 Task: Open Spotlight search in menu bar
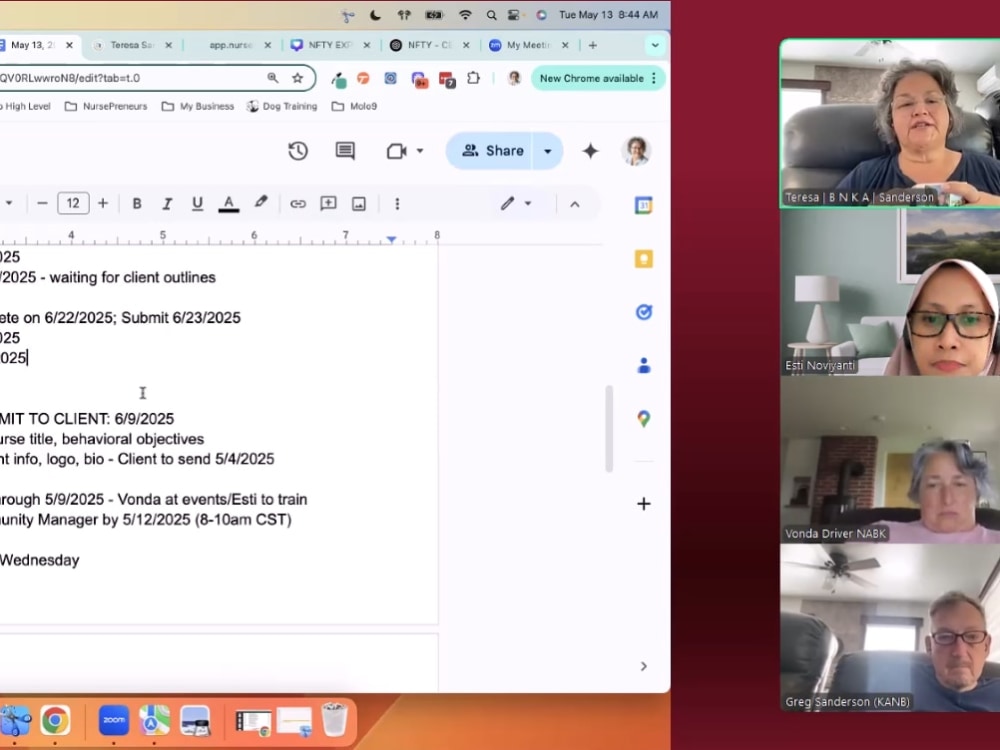coord(491,15)
